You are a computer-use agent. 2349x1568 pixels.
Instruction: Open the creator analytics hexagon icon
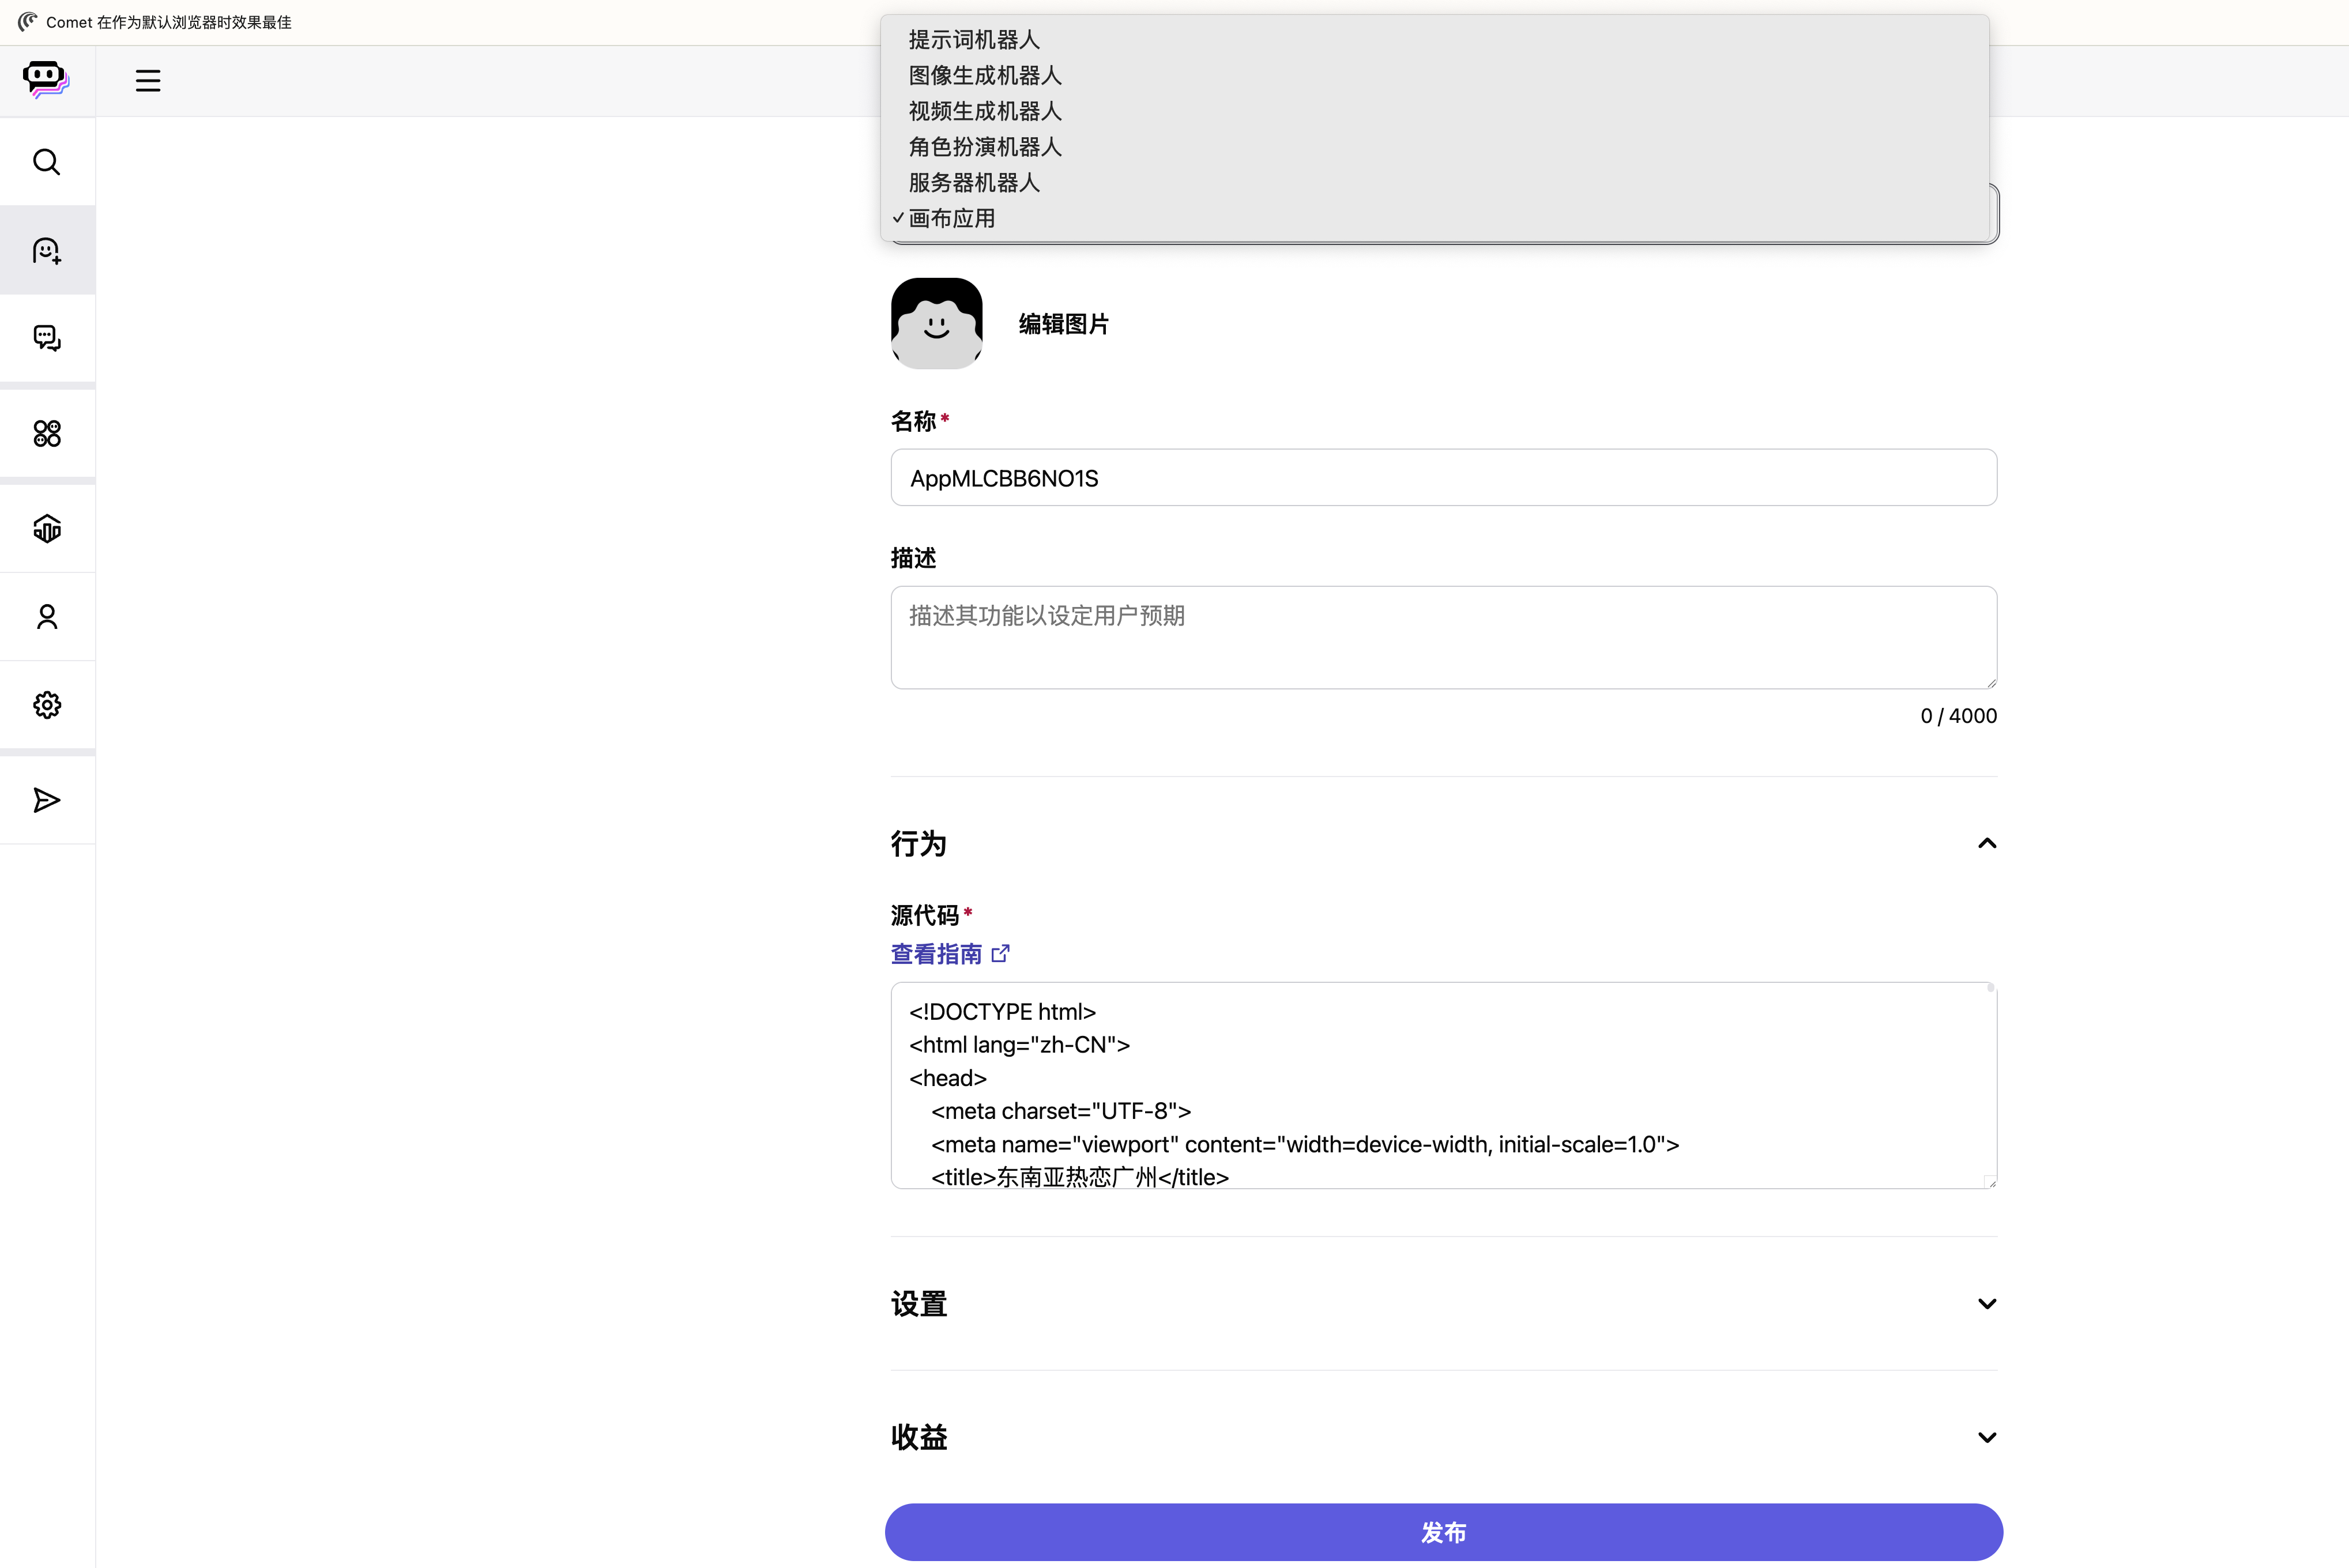tap(46, 528)
